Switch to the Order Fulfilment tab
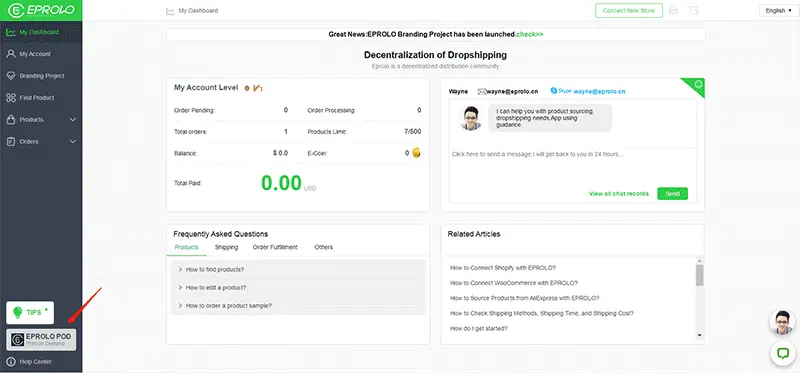Screen dimensions: 800x373 click(x=275, y=247)
